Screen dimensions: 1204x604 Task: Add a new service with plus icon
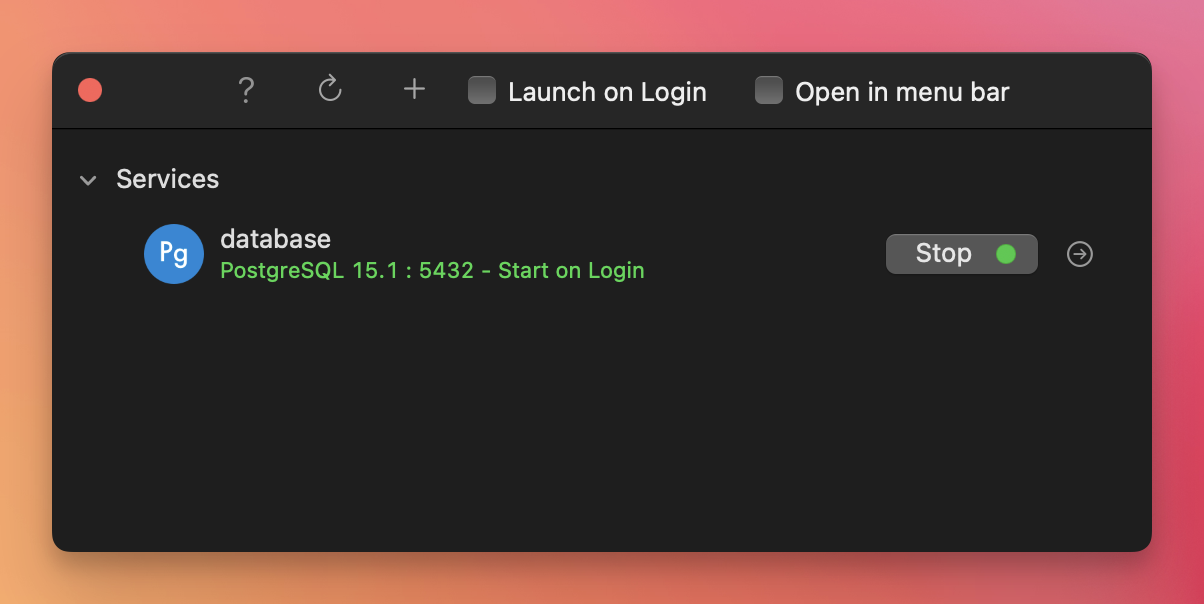click(x=414, y=90)
